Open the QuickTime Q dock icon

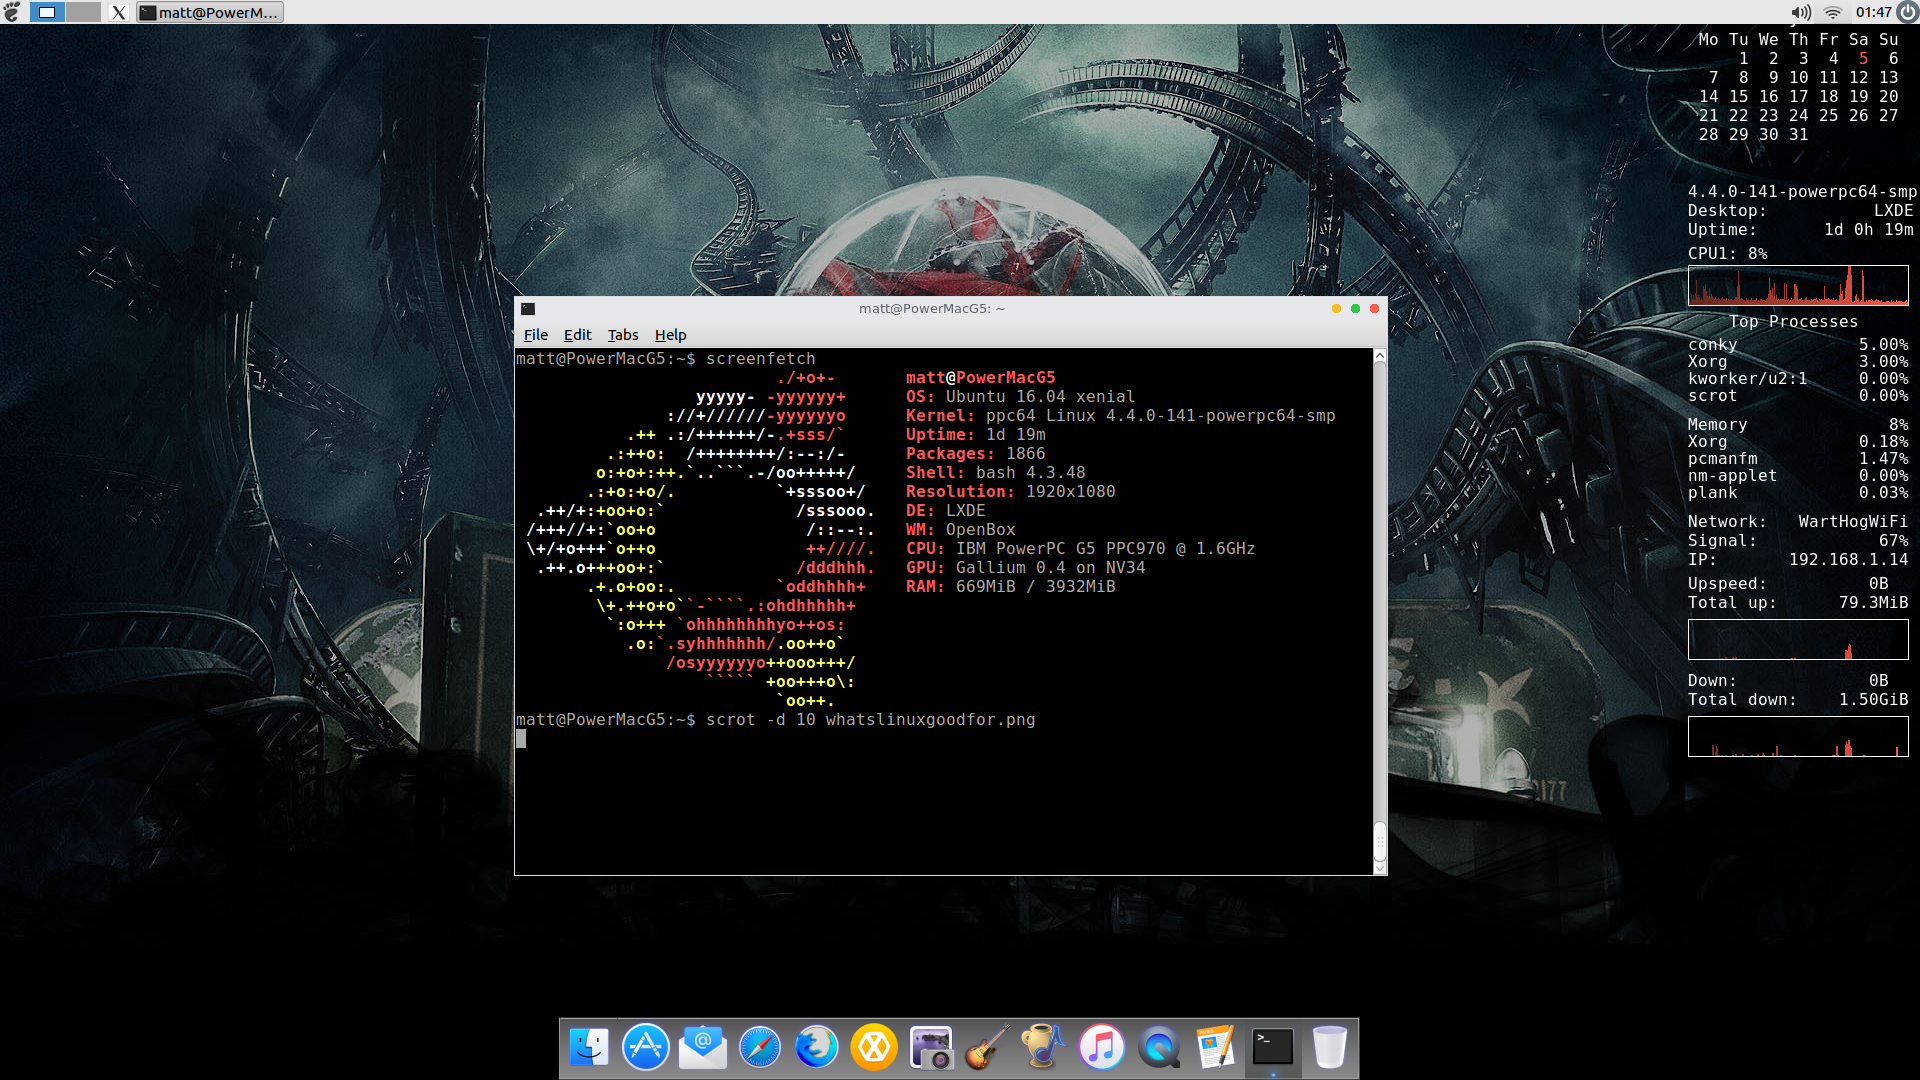coord(1158,1047)
